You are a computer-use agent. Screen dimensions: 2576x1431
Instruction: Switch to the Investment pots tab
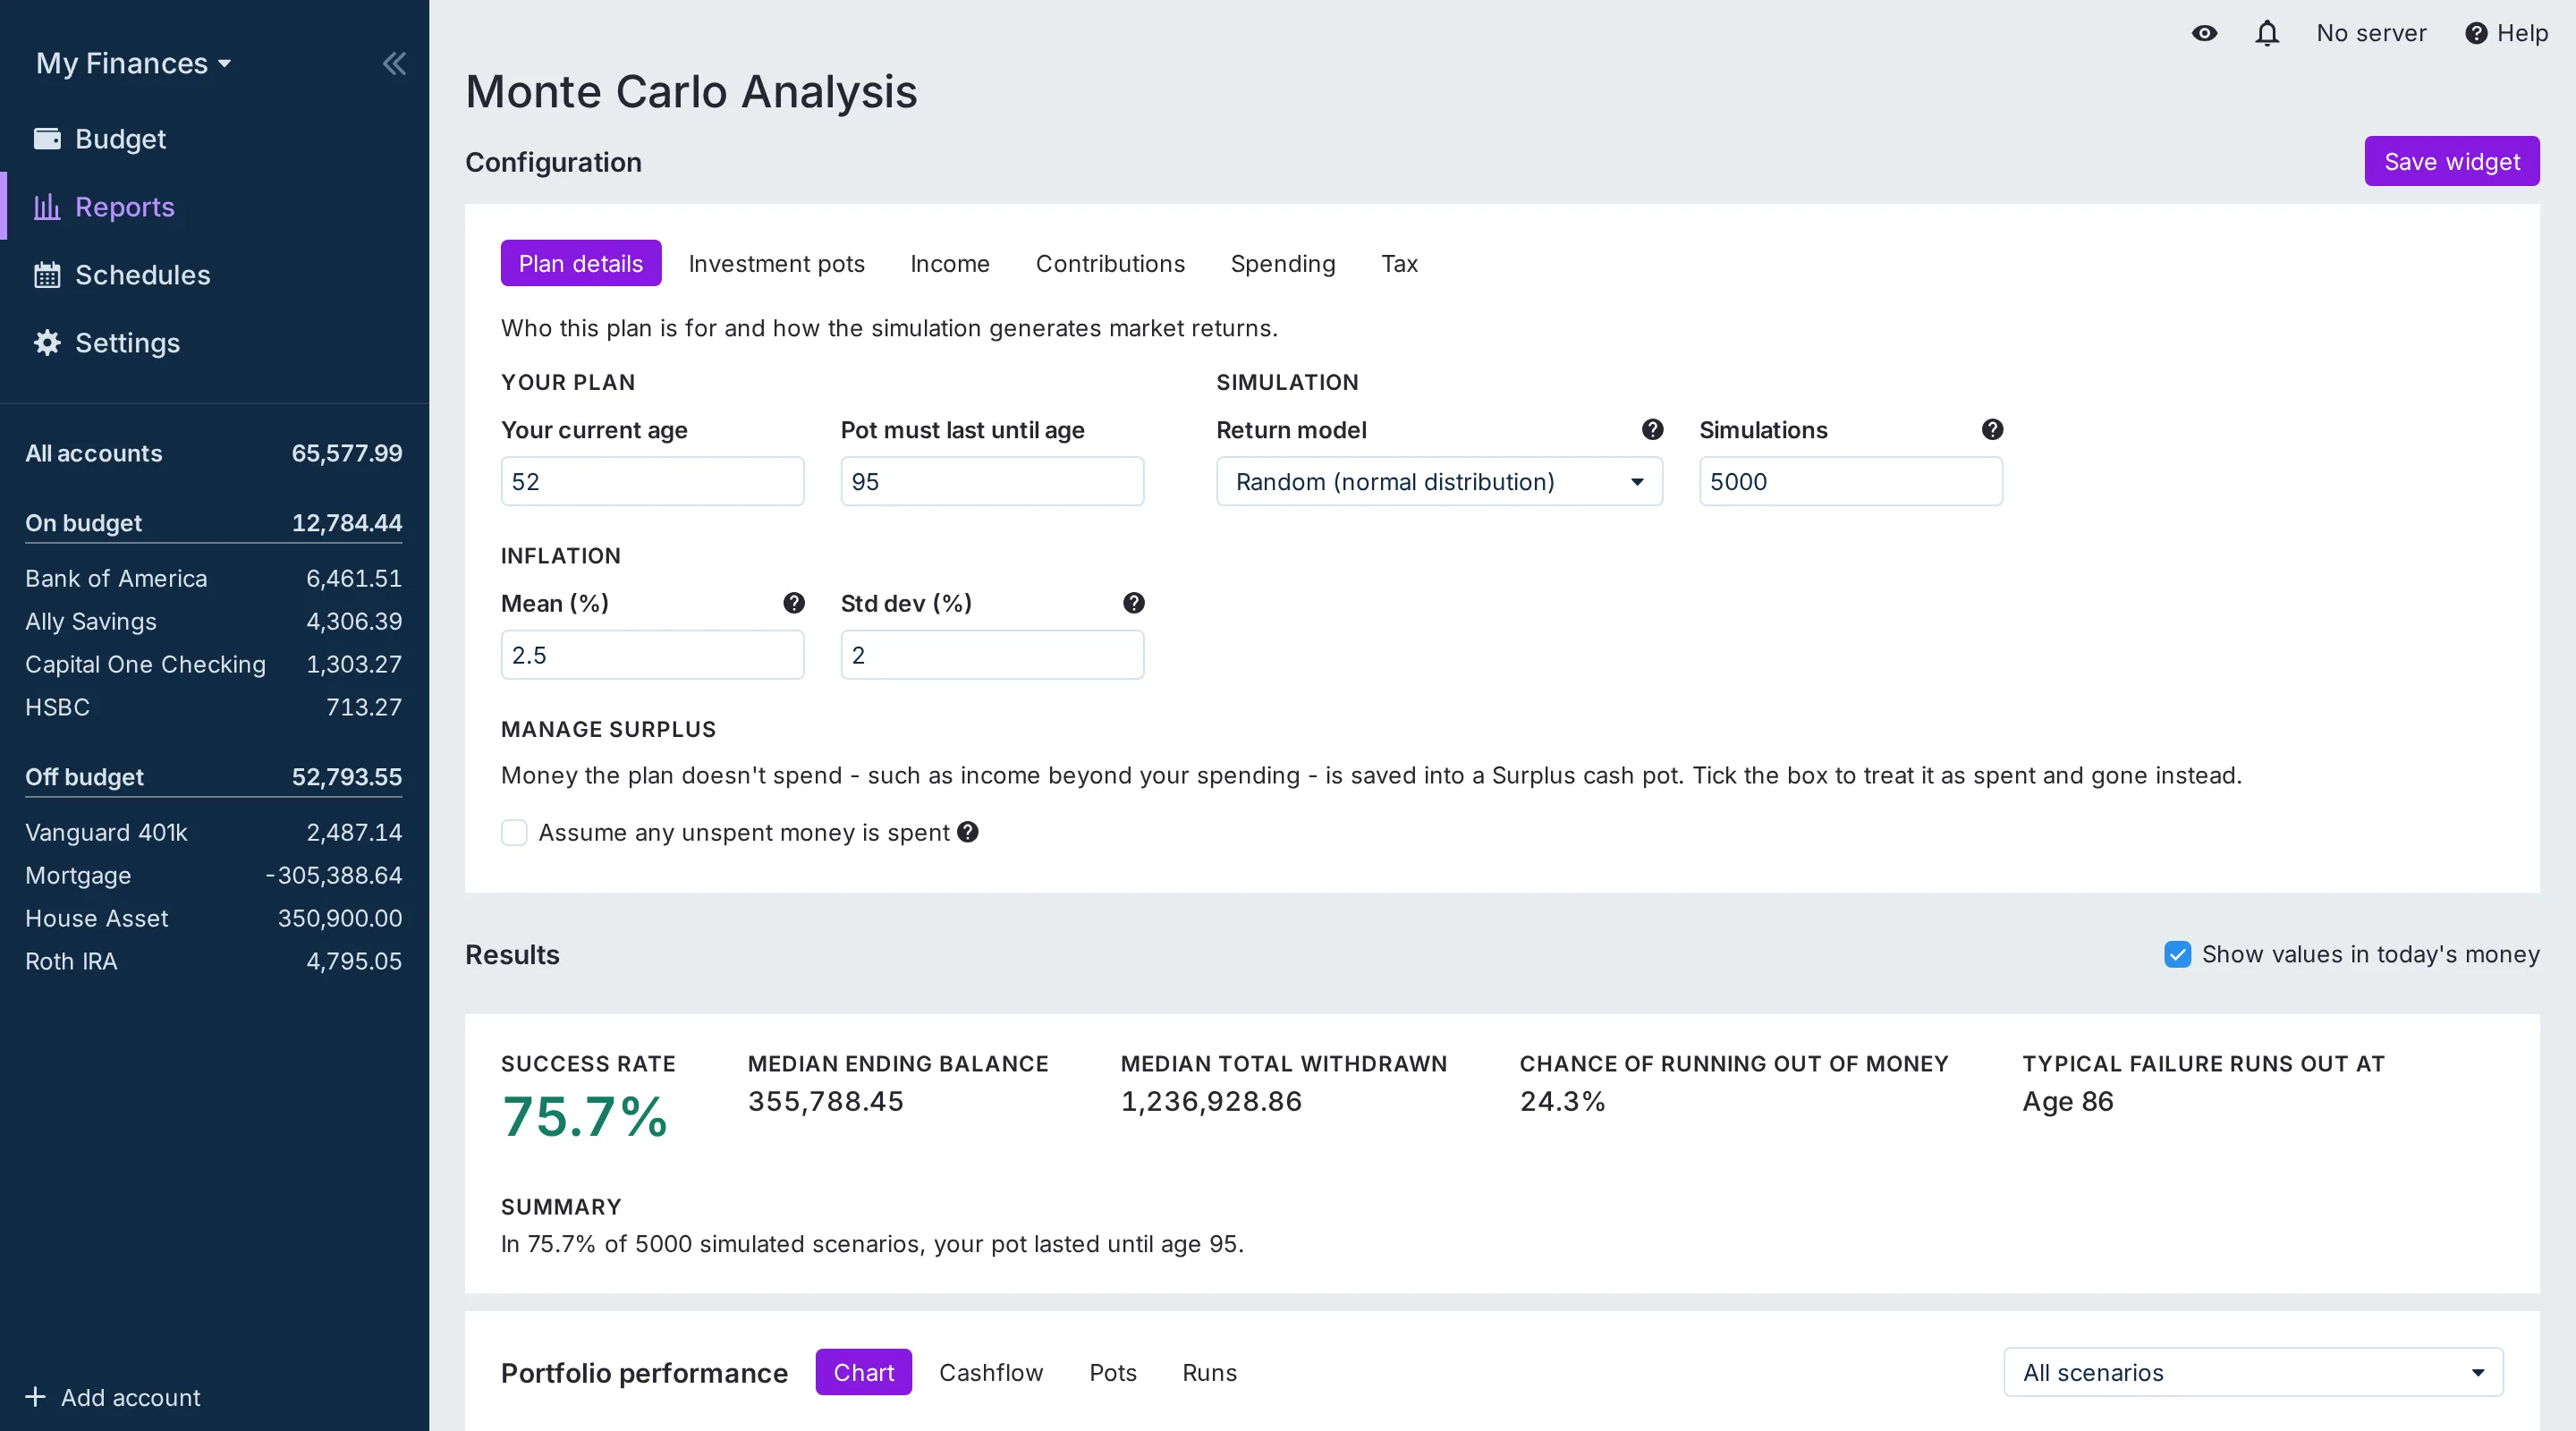coord(776,264)
